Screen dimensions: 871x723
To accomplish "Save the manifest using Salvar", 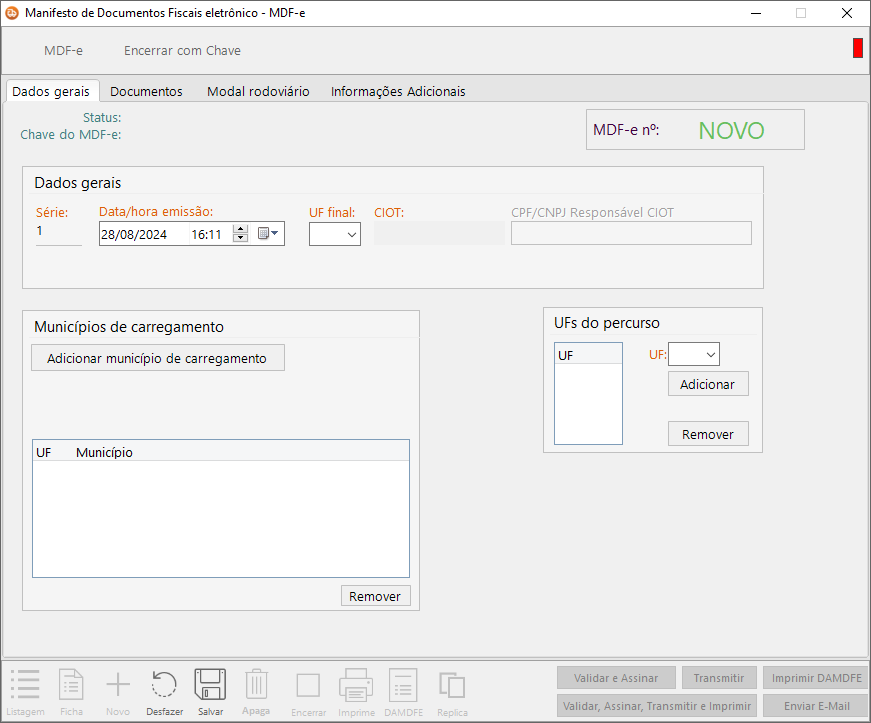I will click(210, 686).
